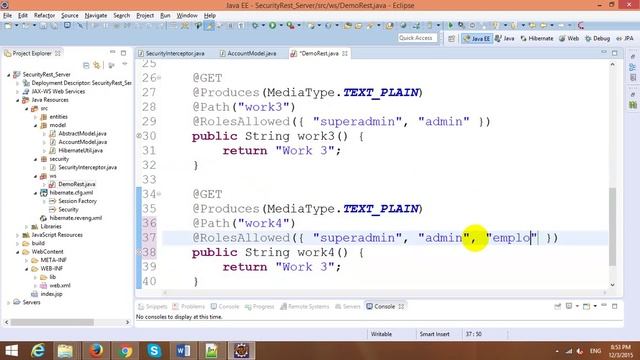
Task: Click Project Explorer horizontal scrollbar thumb
Action: pos(52,322)
